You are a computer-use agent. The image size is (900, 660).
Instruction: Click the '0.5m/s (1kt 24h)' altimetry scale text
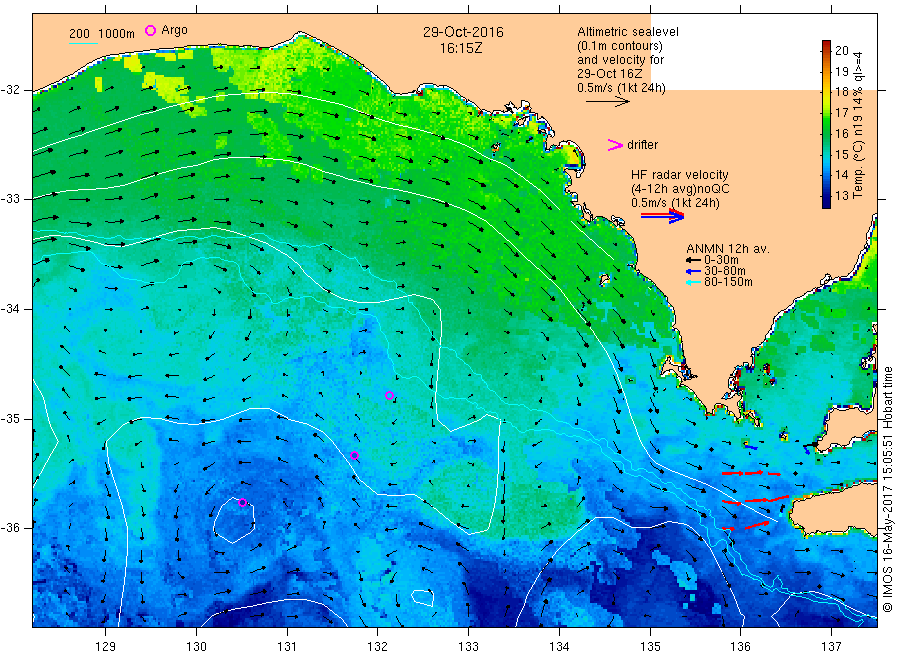point(621,88)
